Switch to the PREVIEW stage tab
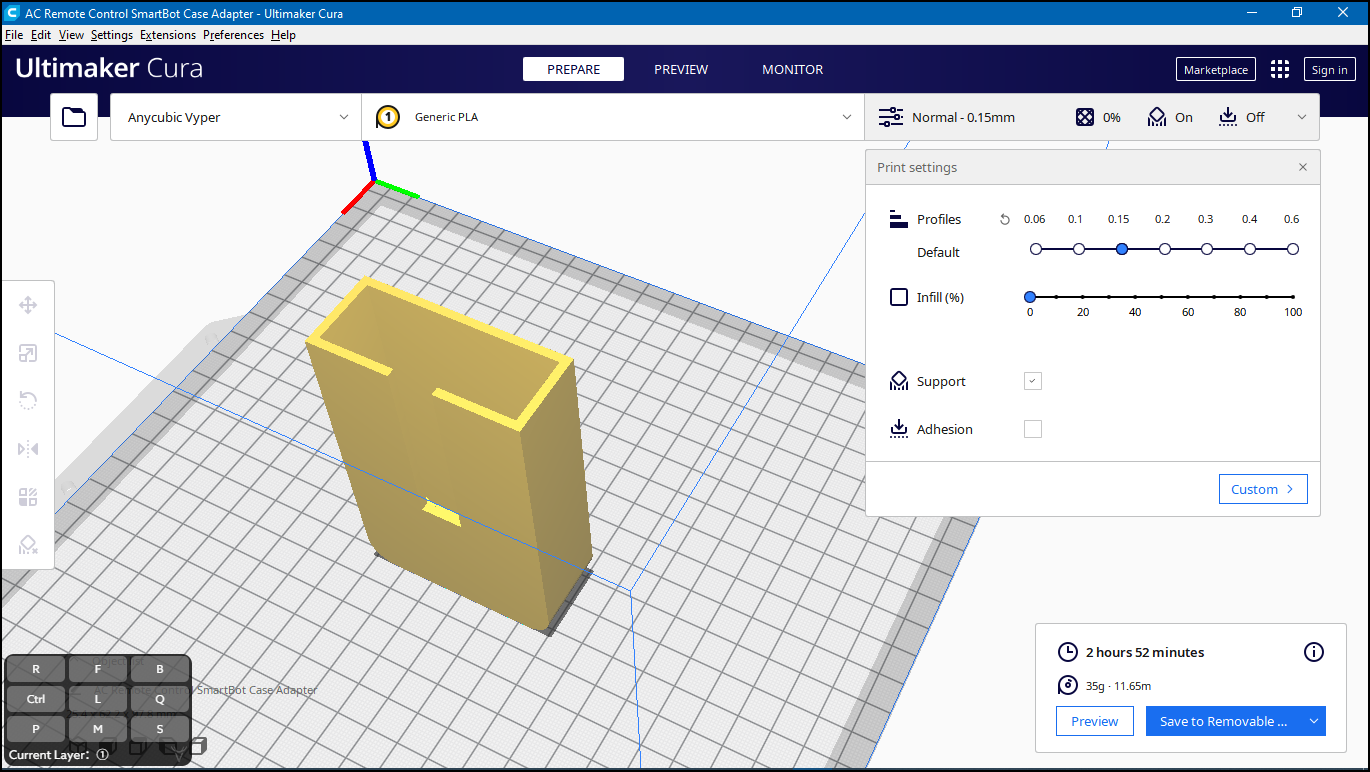1370x772 pixels. click(681, 69)
